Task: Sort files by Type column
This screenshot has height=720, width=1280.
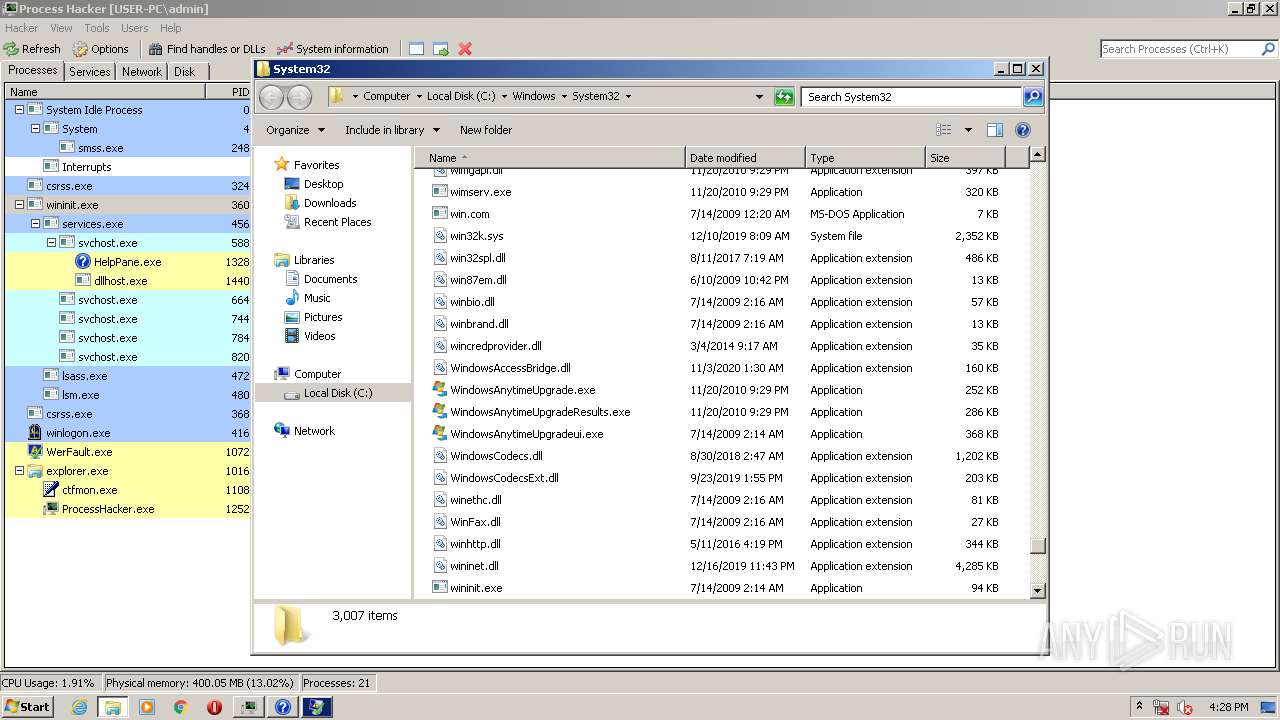Action: [x=865, y=158]
